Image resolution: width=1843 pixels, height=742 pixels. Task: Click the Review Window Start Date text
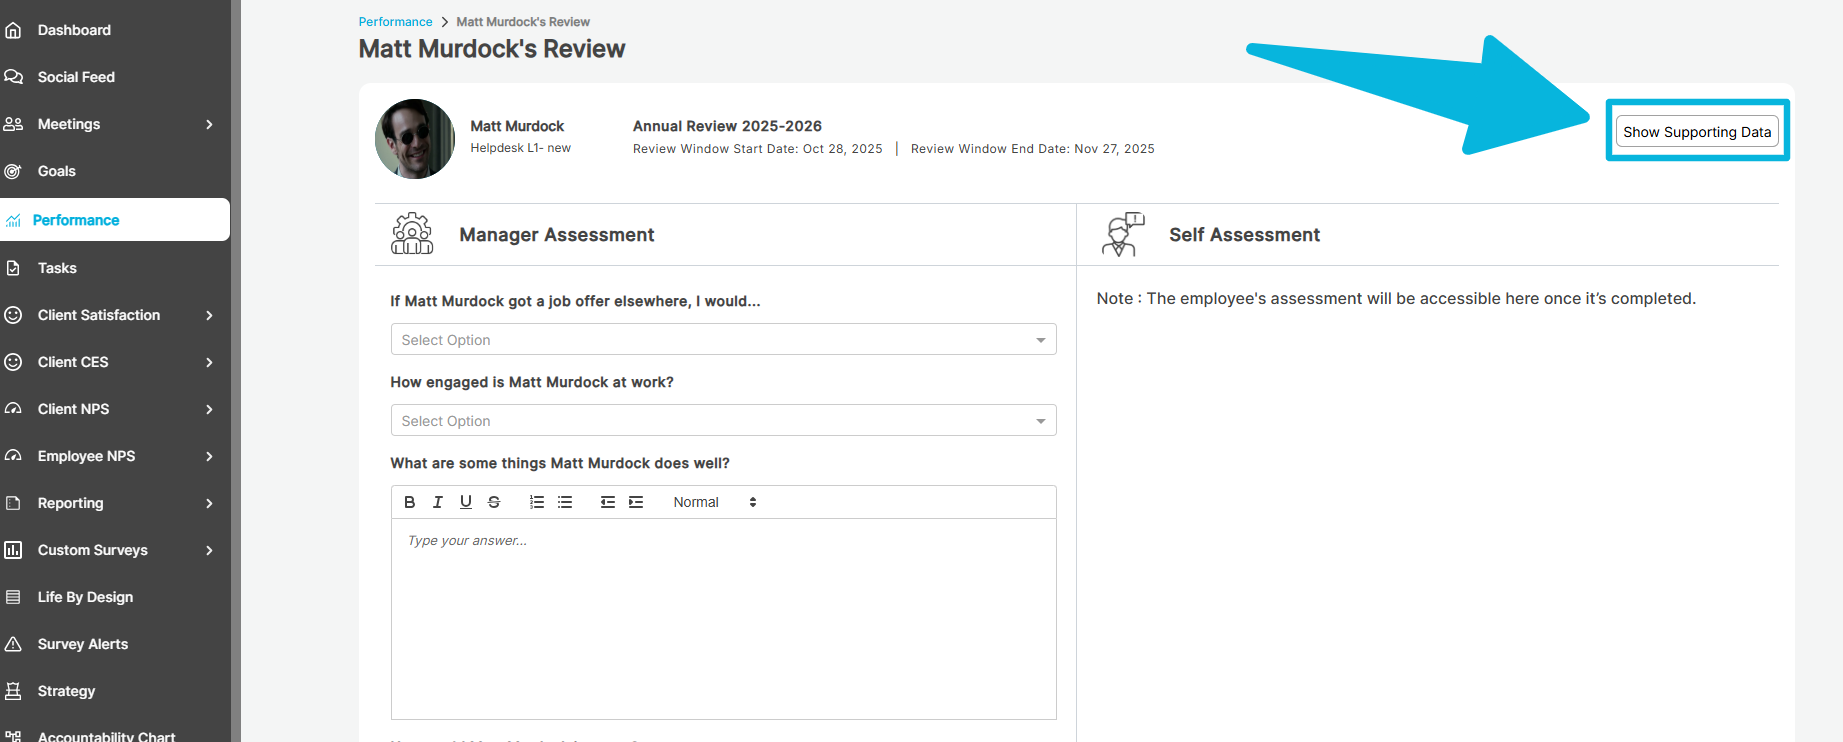[757, 149]
